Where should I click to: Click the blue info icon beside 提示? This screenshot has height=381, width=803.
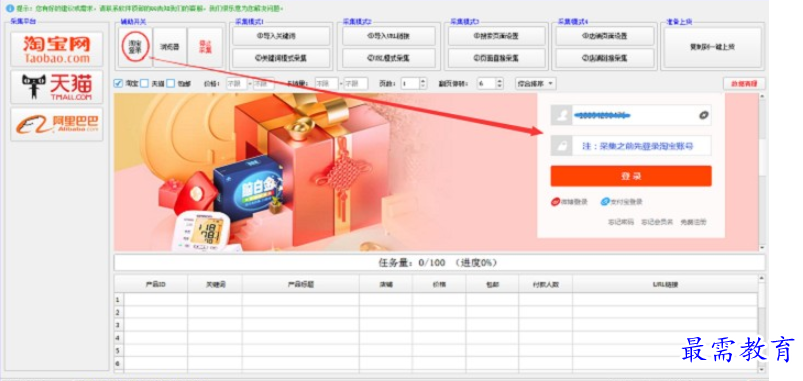pos(9,9)
